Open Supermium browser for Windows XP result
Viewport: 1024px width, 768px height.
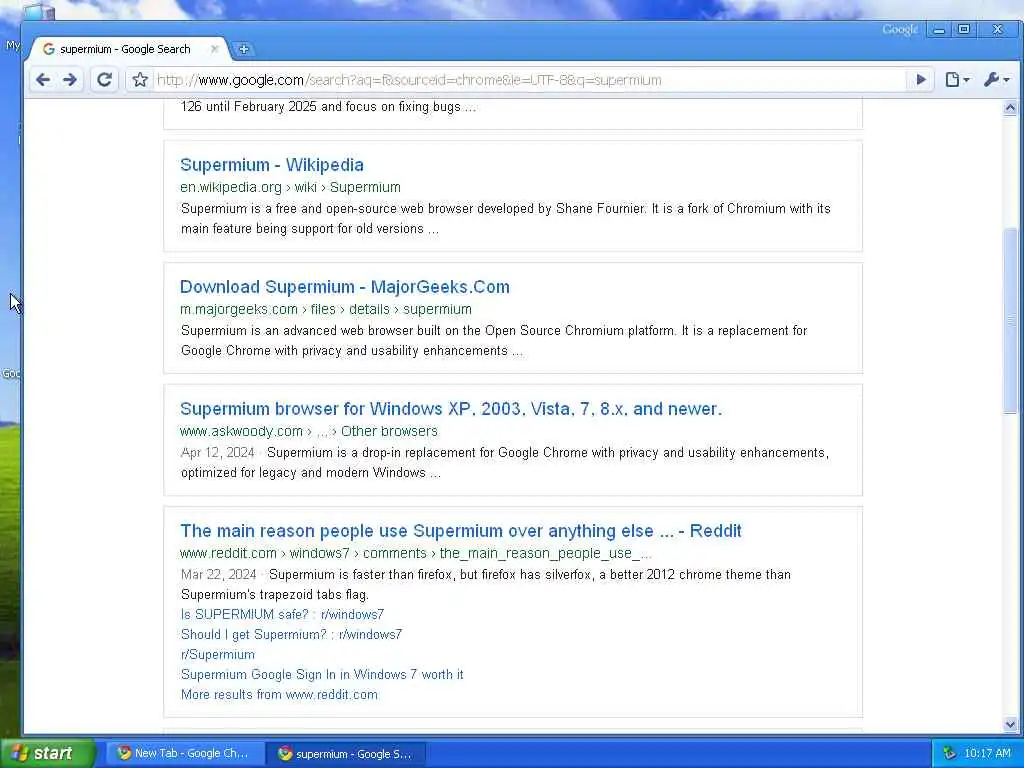(x=451, y=409)
